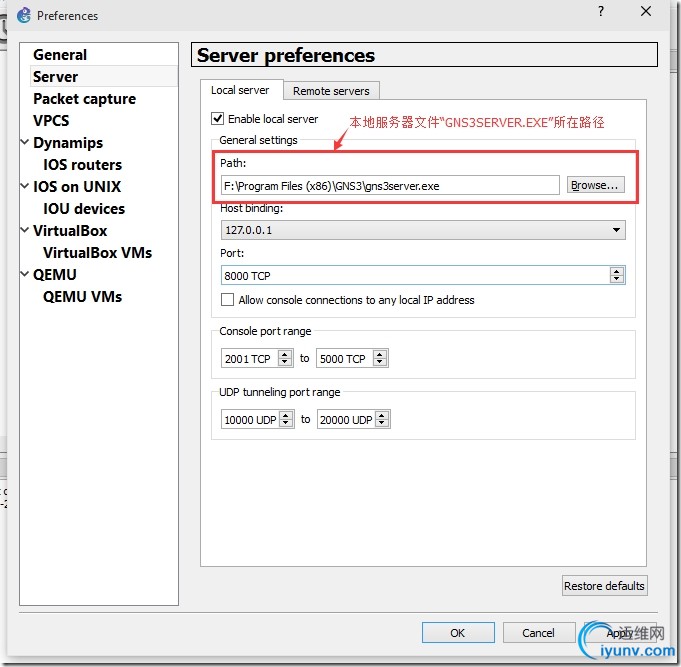Open the Host binding dropdown

tap(423, 230)
